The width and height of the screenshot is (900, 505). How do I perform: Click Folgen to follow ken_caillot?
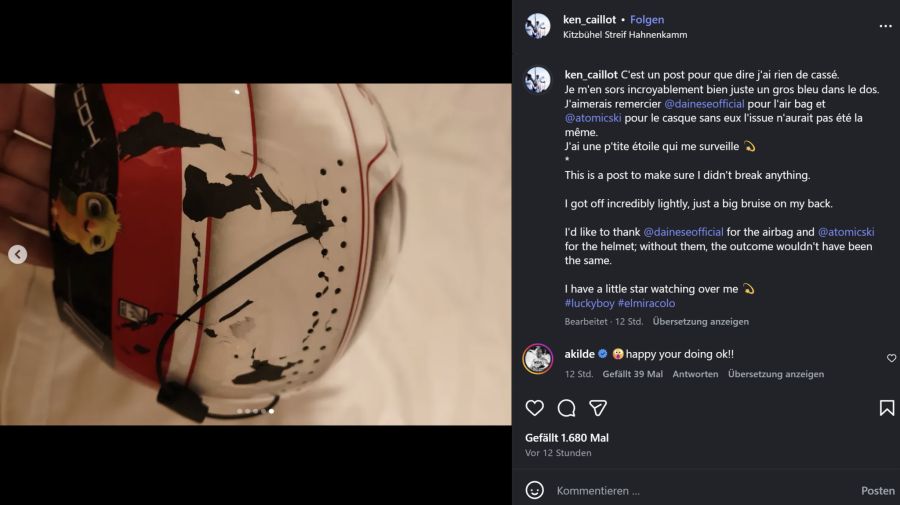pyautogui.click(x=647, y=20)
